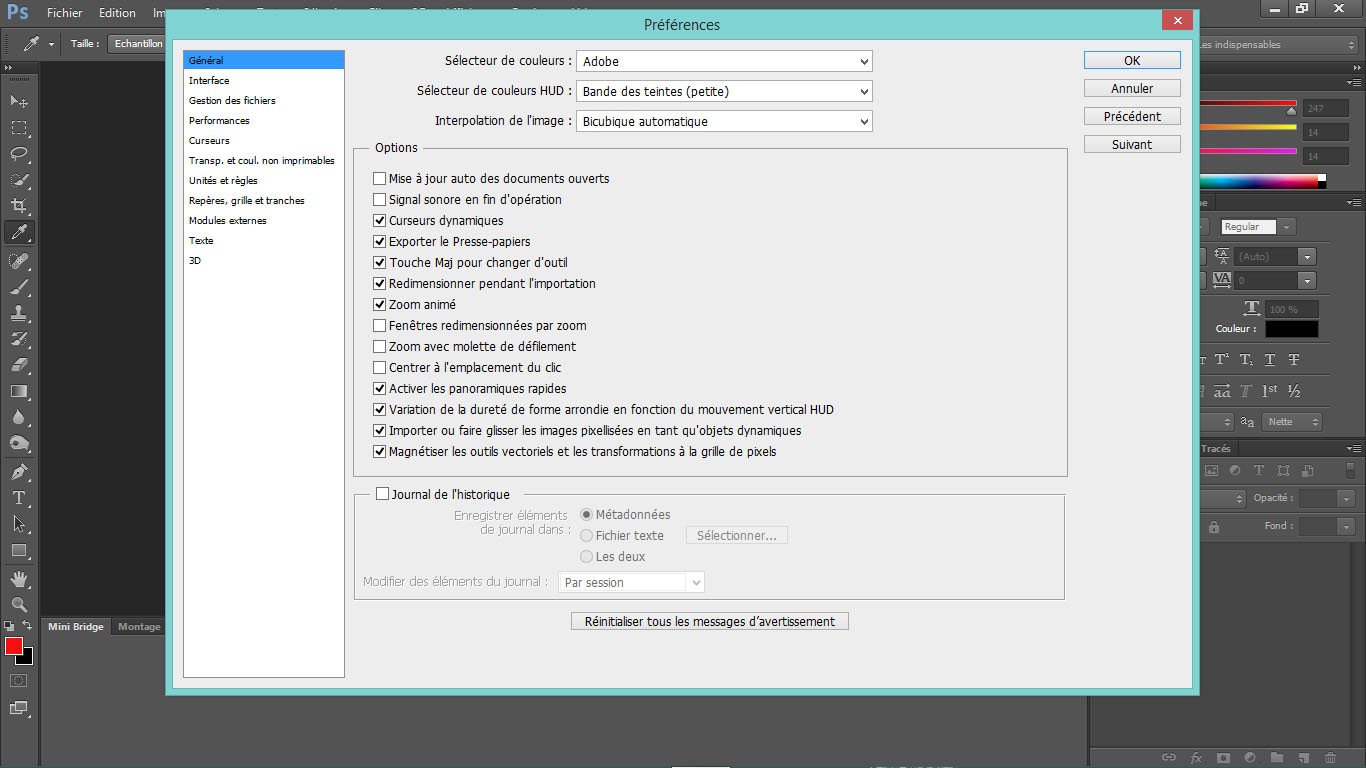This screenshot has width=1366, height=768.
Task: Select the Rectangular Marquee tool
Action: [19, 128]
